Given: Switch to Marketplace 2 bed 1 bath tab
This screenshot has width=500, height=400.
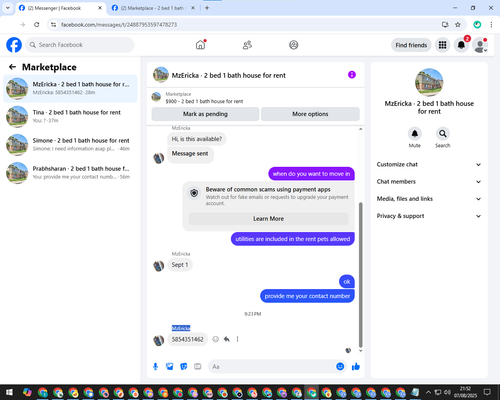Looking at the screenshot, I should click(153, 8).
